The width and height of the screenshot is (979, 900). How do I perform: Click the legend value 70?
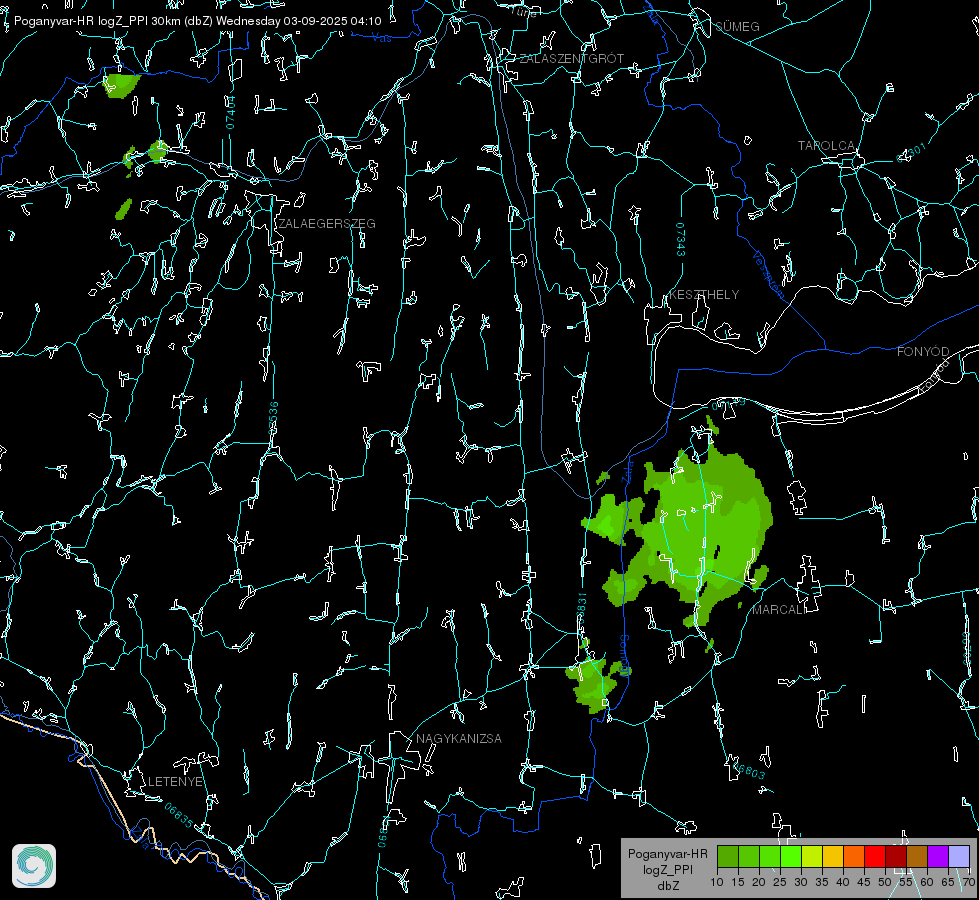pyautogui.click(x=968, y=883)
